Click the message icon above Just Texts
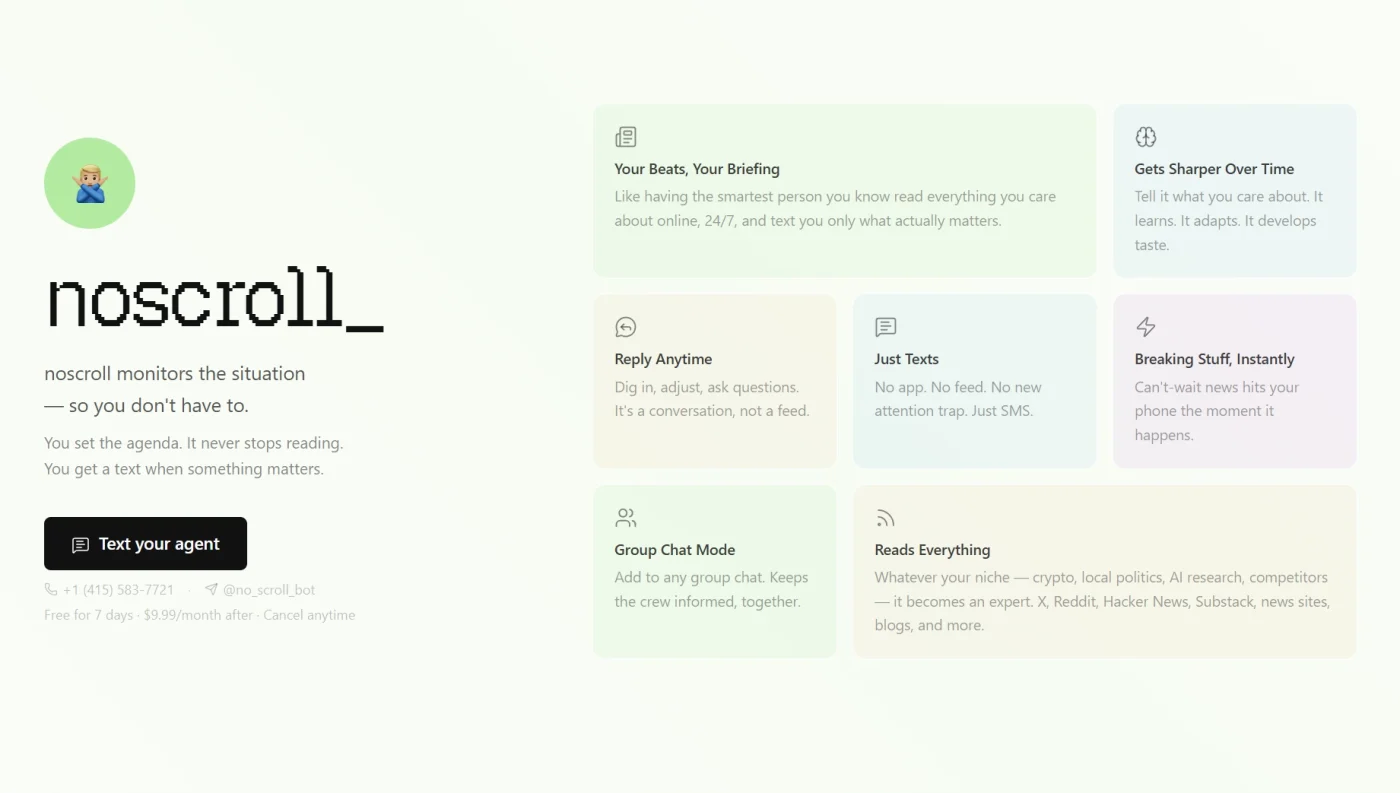The image size is (1400, 793). 886,327
